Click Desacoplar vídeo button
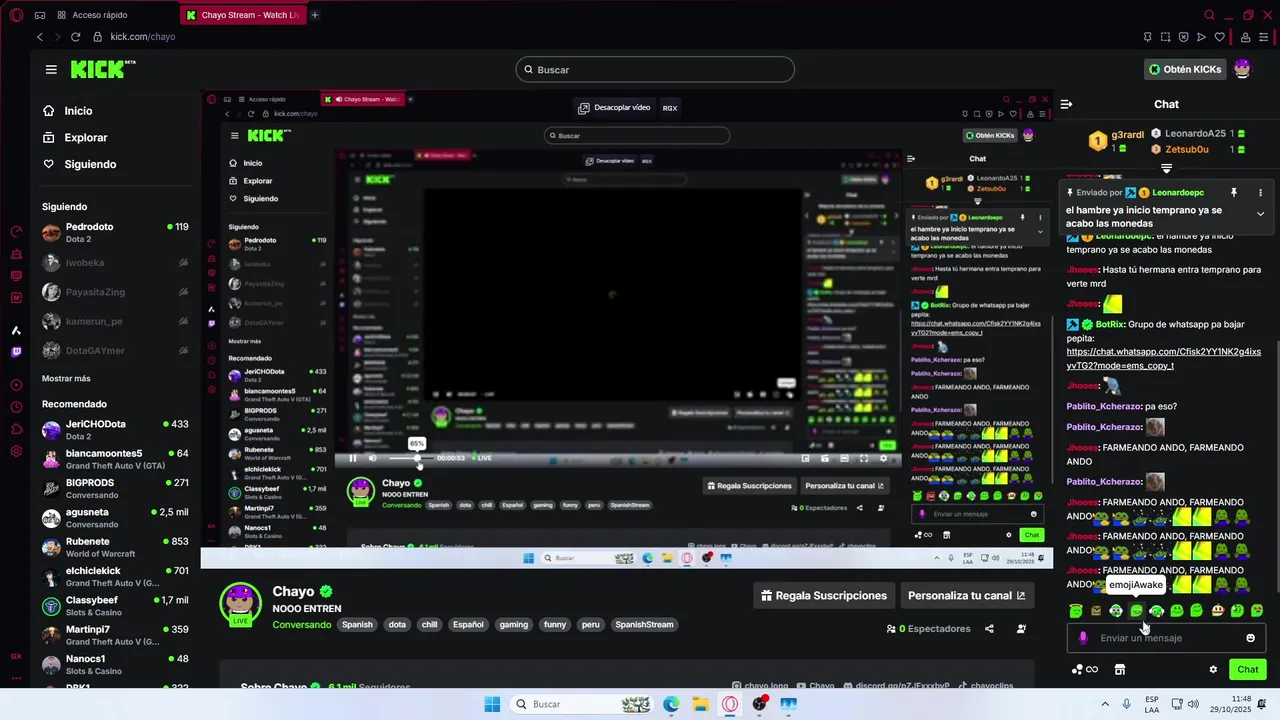The height and width of the screenshot is (720, 1280). tap(613, 107)
